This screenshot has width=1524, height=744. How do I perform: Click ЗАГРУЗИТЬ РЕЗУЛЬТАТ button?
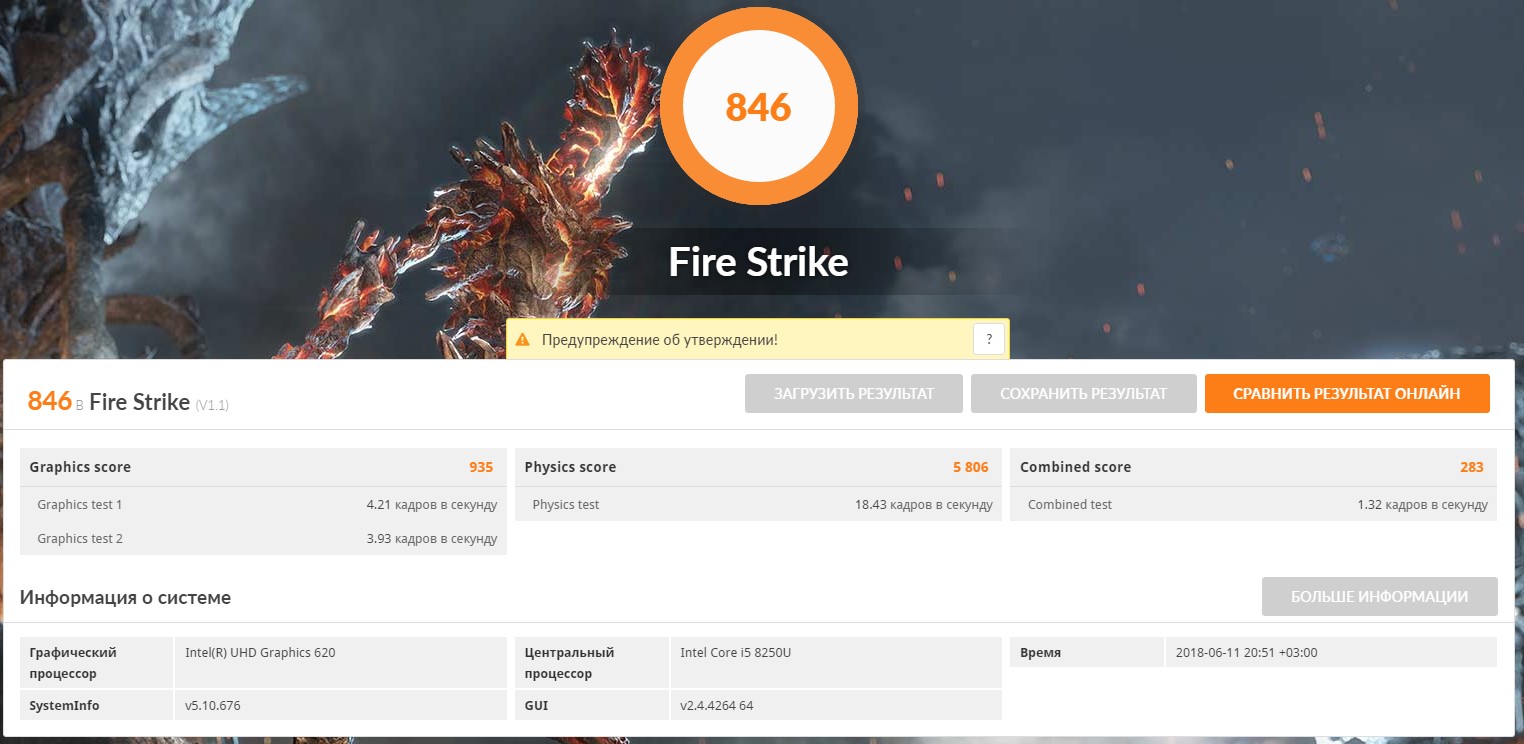(854, 394)
